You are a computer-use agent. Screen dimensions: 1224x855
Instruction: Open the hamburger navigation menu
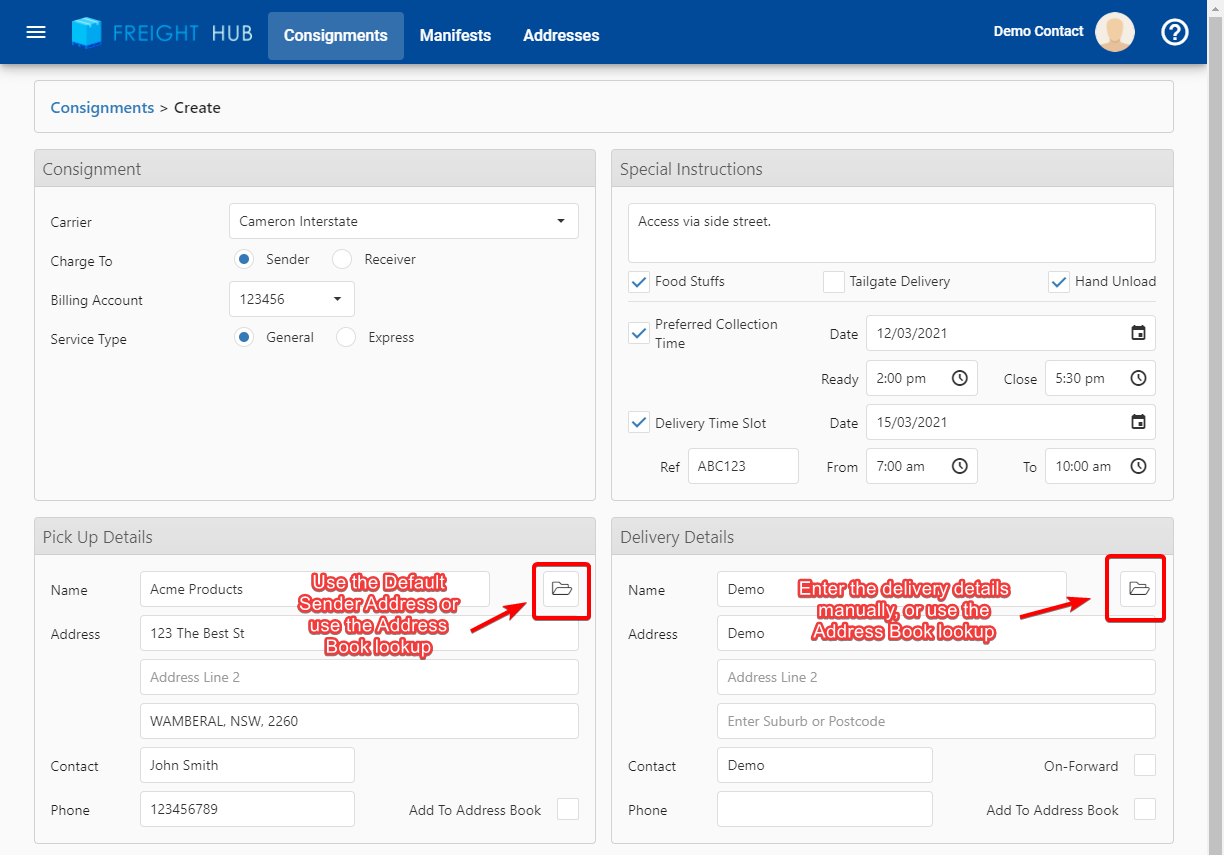coord(36,32)
